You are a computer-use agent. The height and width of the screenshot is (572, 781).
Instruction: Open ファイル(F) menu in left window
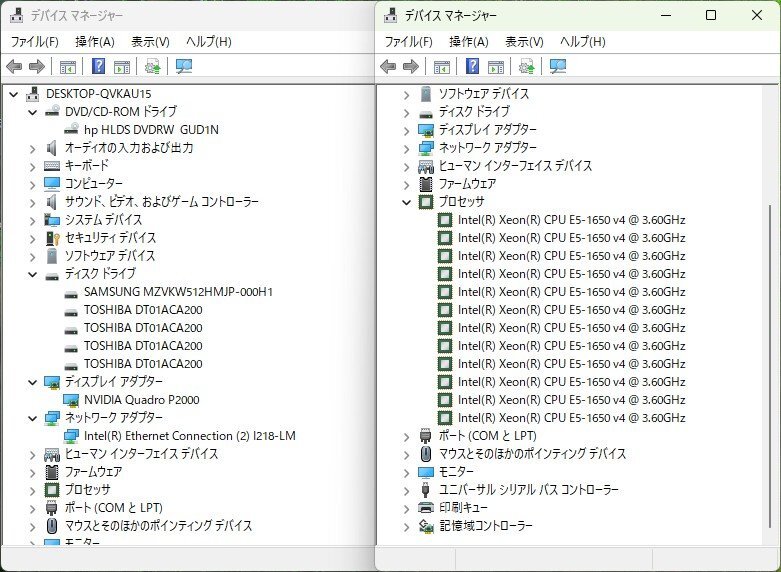pos(34,41)
